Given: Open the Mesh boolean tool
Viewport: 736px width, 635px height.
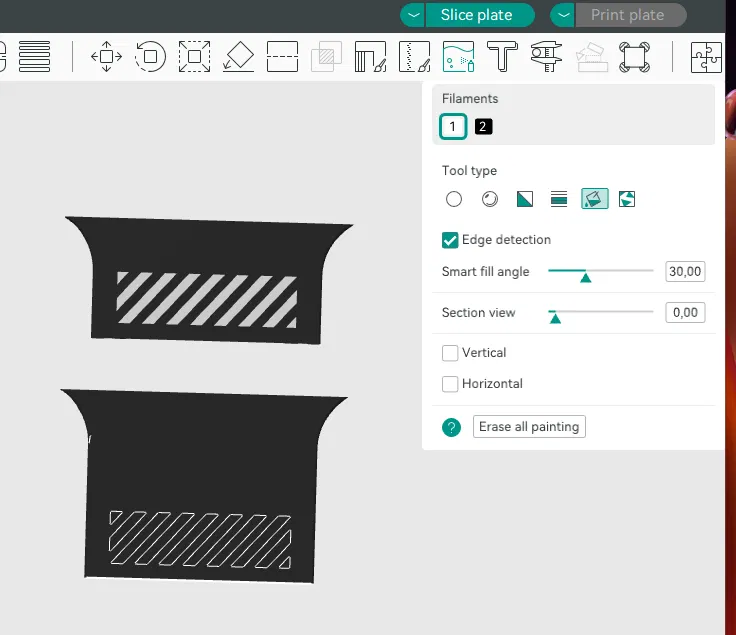Looking at the screenshot, I should 326,57.
